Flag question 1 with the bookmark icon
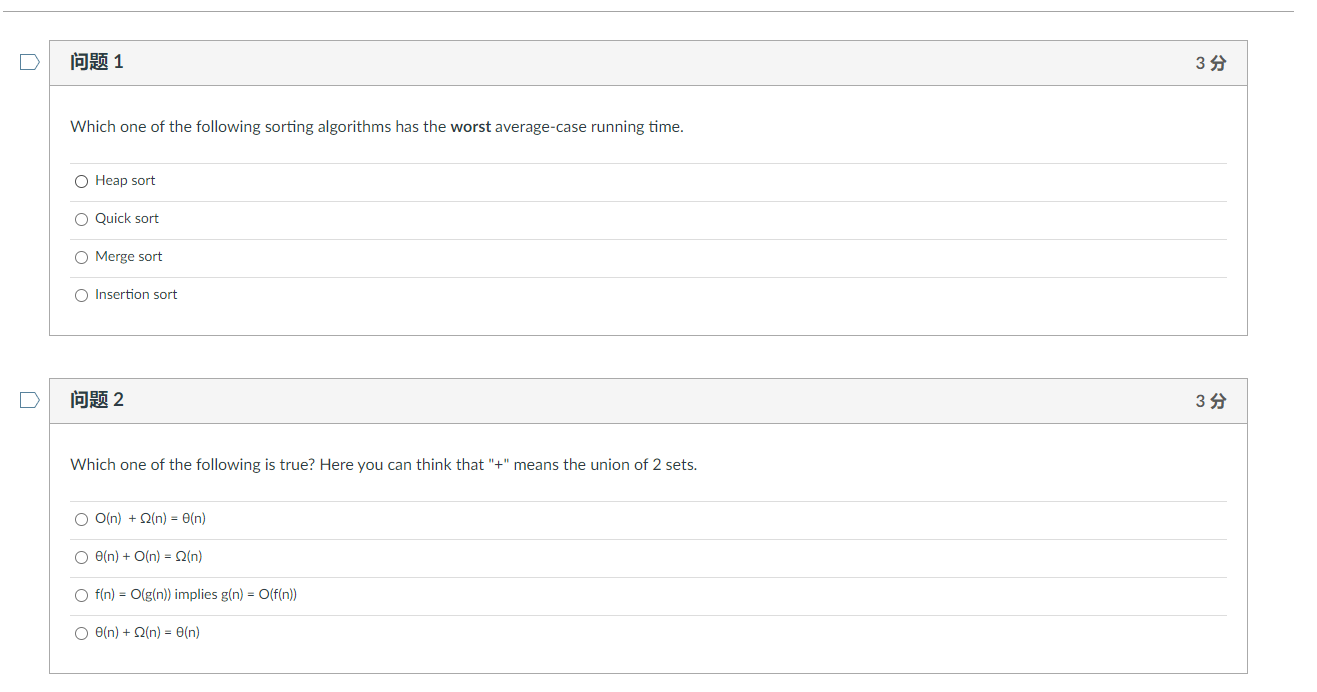Viewport: 1317px width, 692px height. [30, 63]
